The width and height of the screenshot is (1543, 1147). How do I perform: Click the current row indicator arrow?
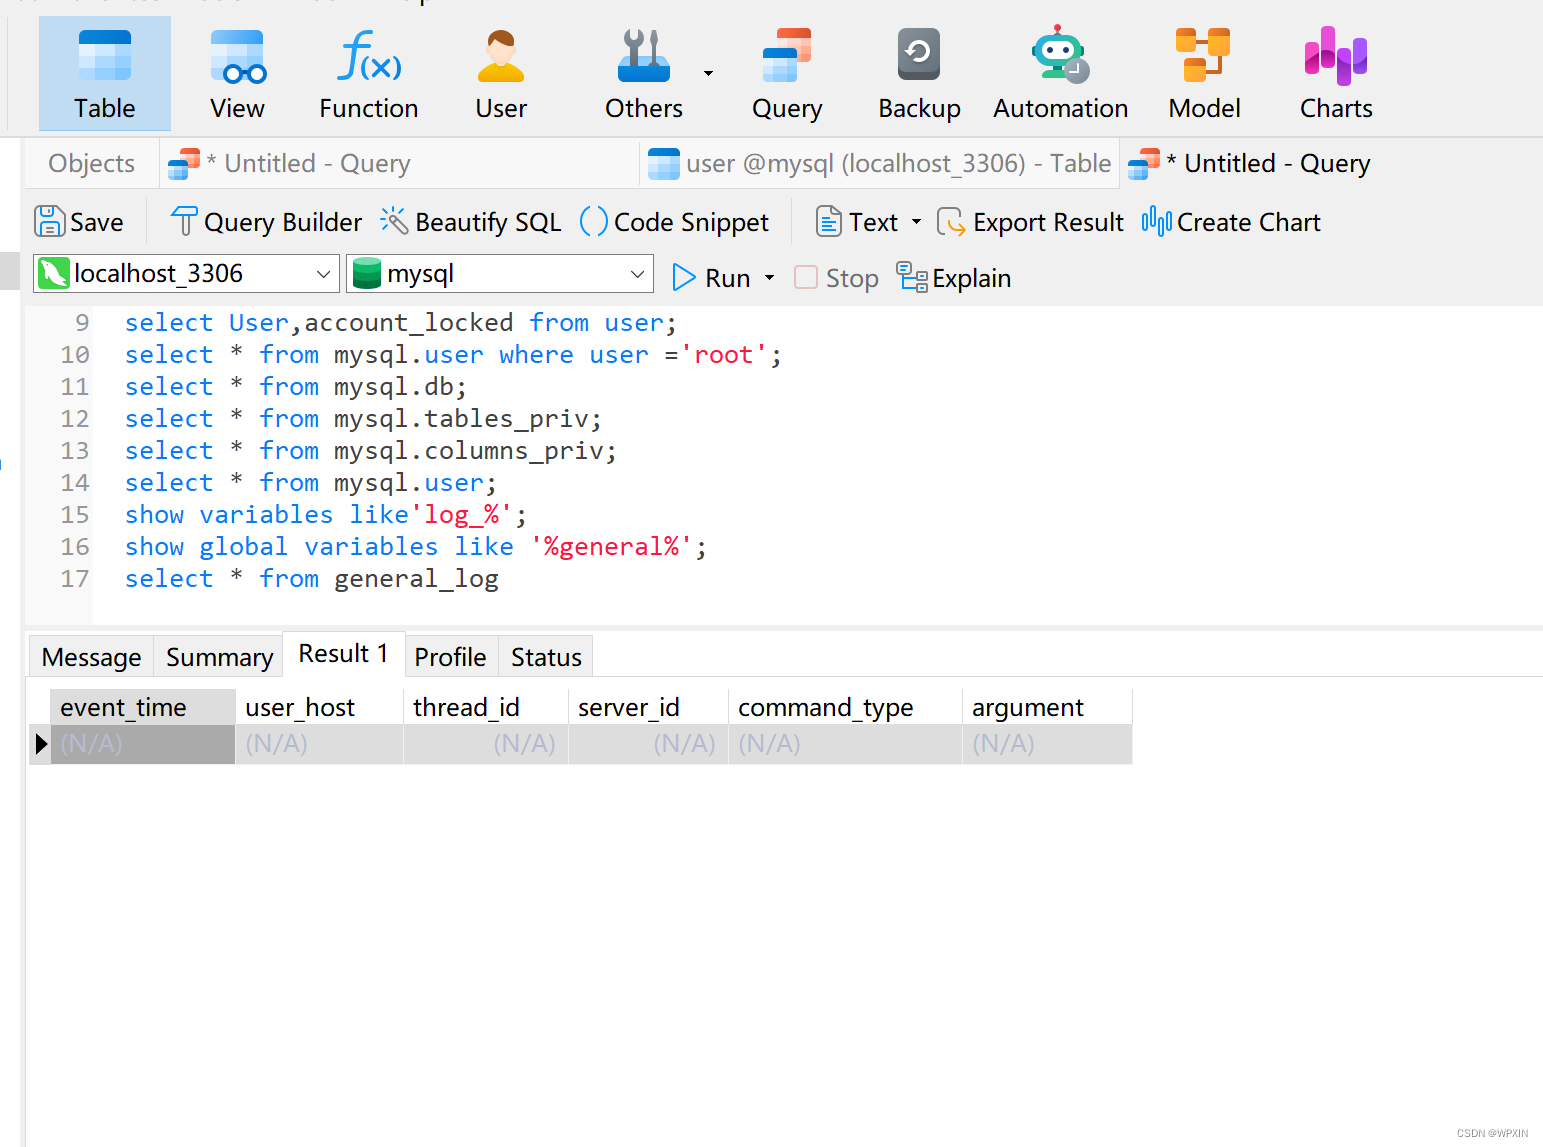point(40,744)
